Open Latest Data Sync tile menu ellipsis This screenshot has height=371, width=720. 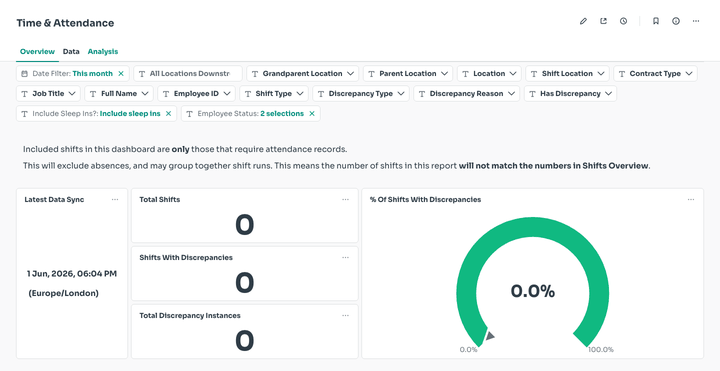(115, 199)
